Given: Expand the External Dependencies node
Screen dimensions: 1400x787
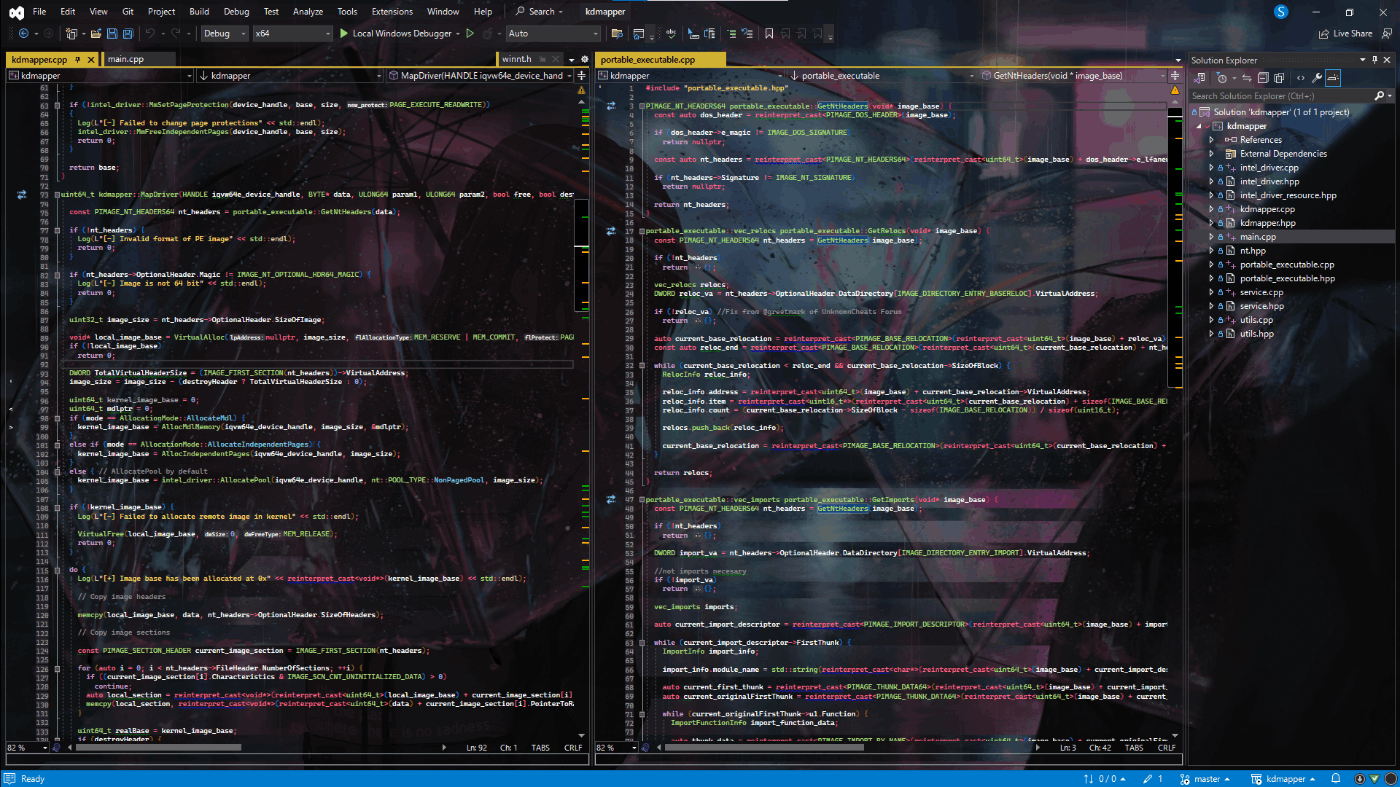Looking at the screenshot, I should click(x=1212, y=154).
